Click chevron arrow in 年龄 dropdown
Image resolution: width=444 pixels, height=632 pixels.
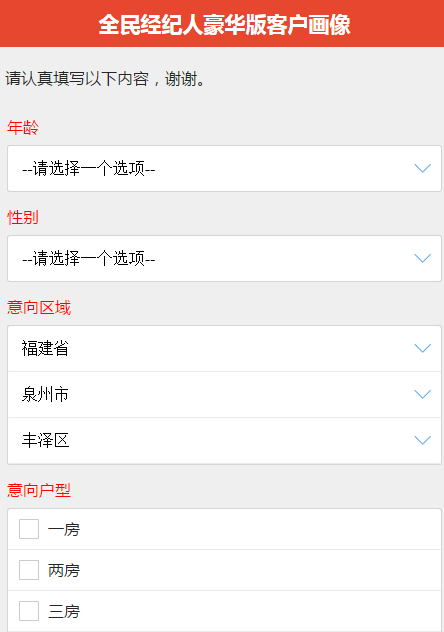coord(423,168)
